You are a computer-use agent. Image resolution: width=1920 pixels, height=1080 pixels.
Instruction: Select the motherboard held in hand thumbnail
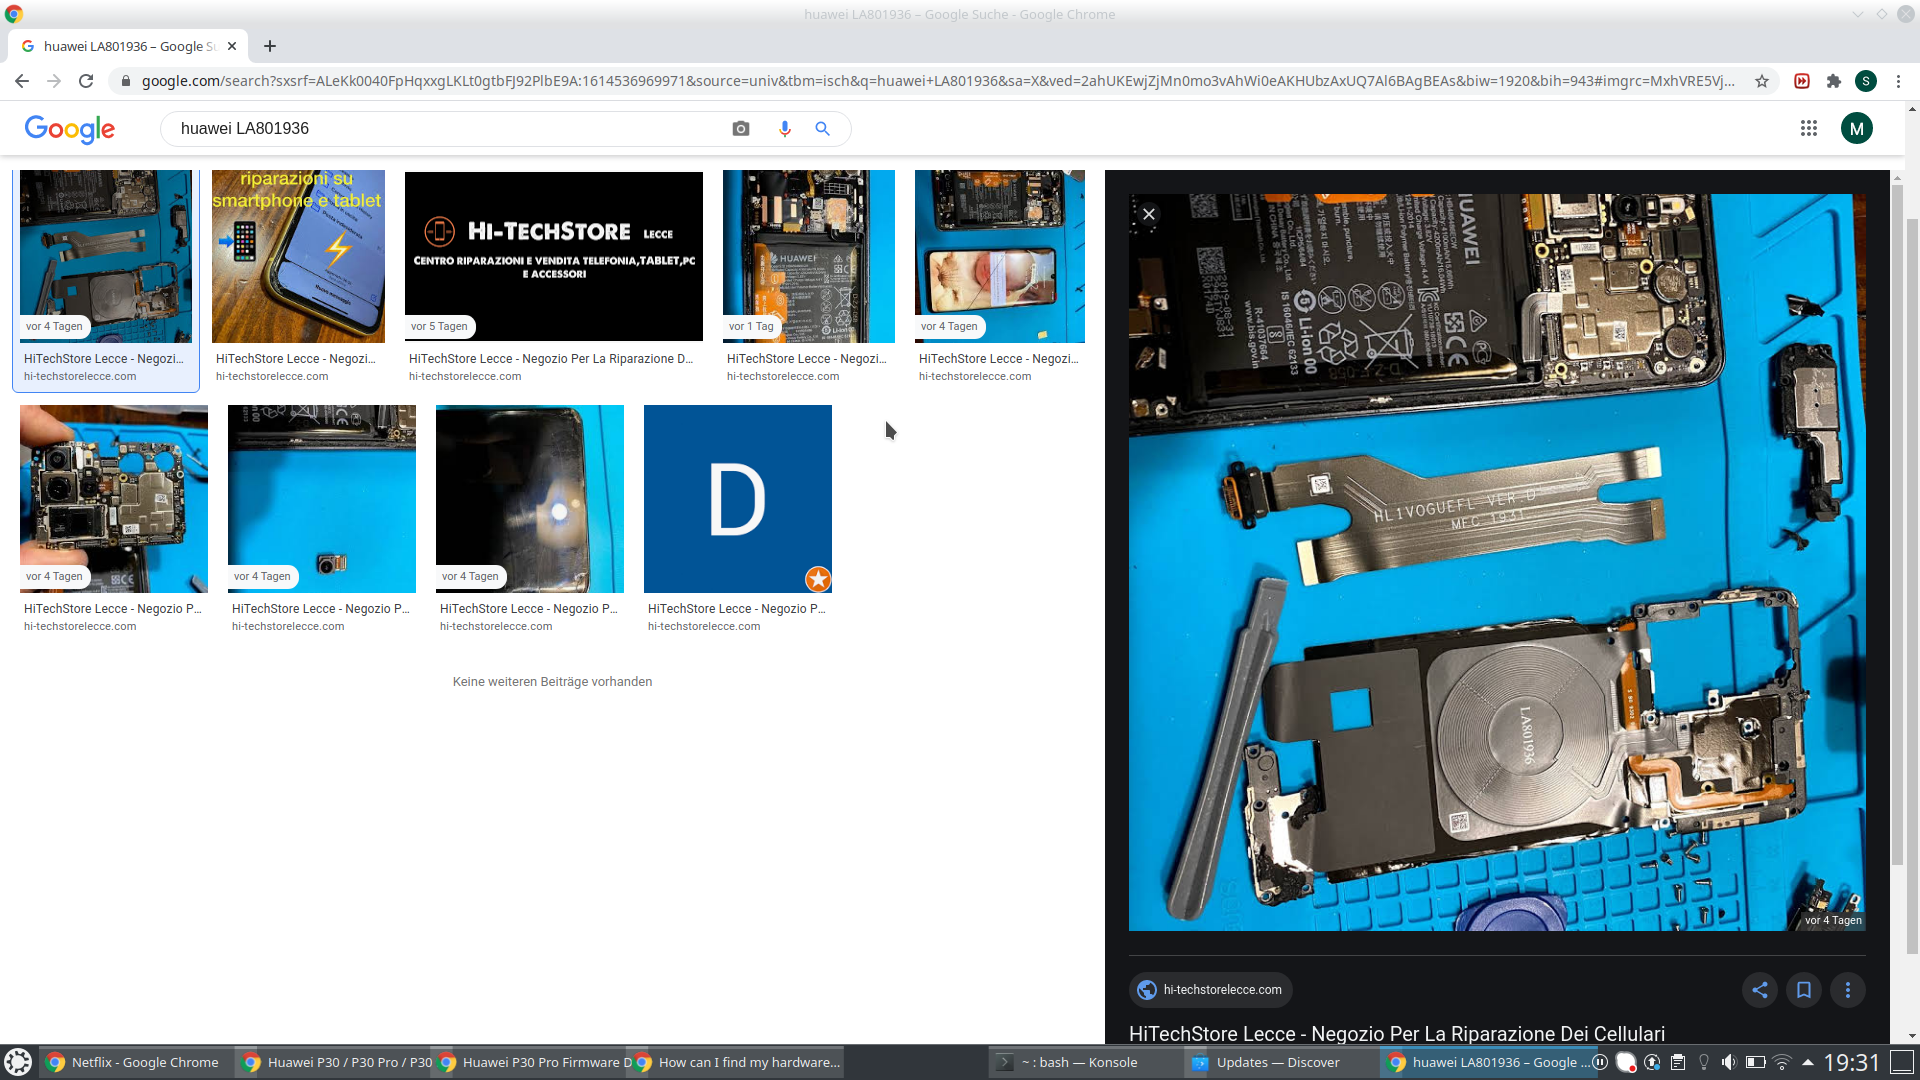pyautogui.click(x=114, y=499)
